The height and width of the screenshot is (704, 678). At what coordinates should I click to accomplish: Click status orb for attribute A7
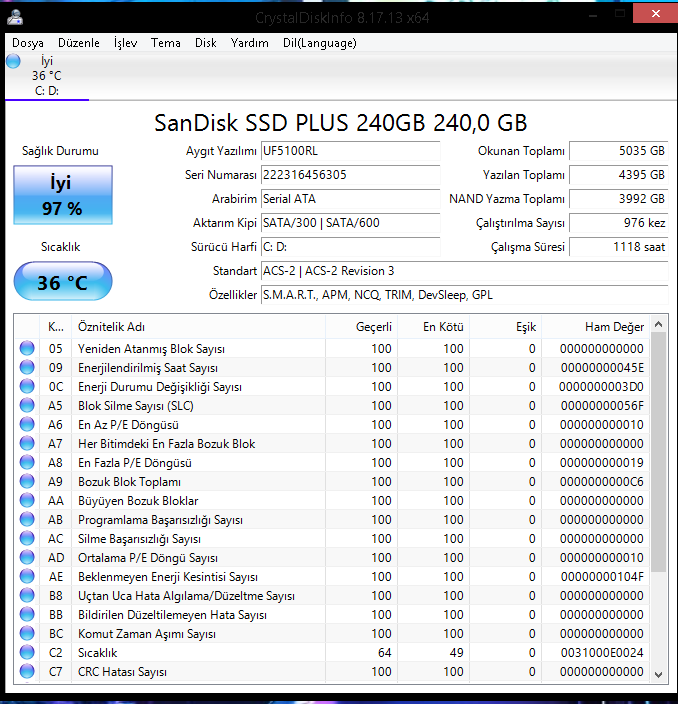click(x=27, y=443)
